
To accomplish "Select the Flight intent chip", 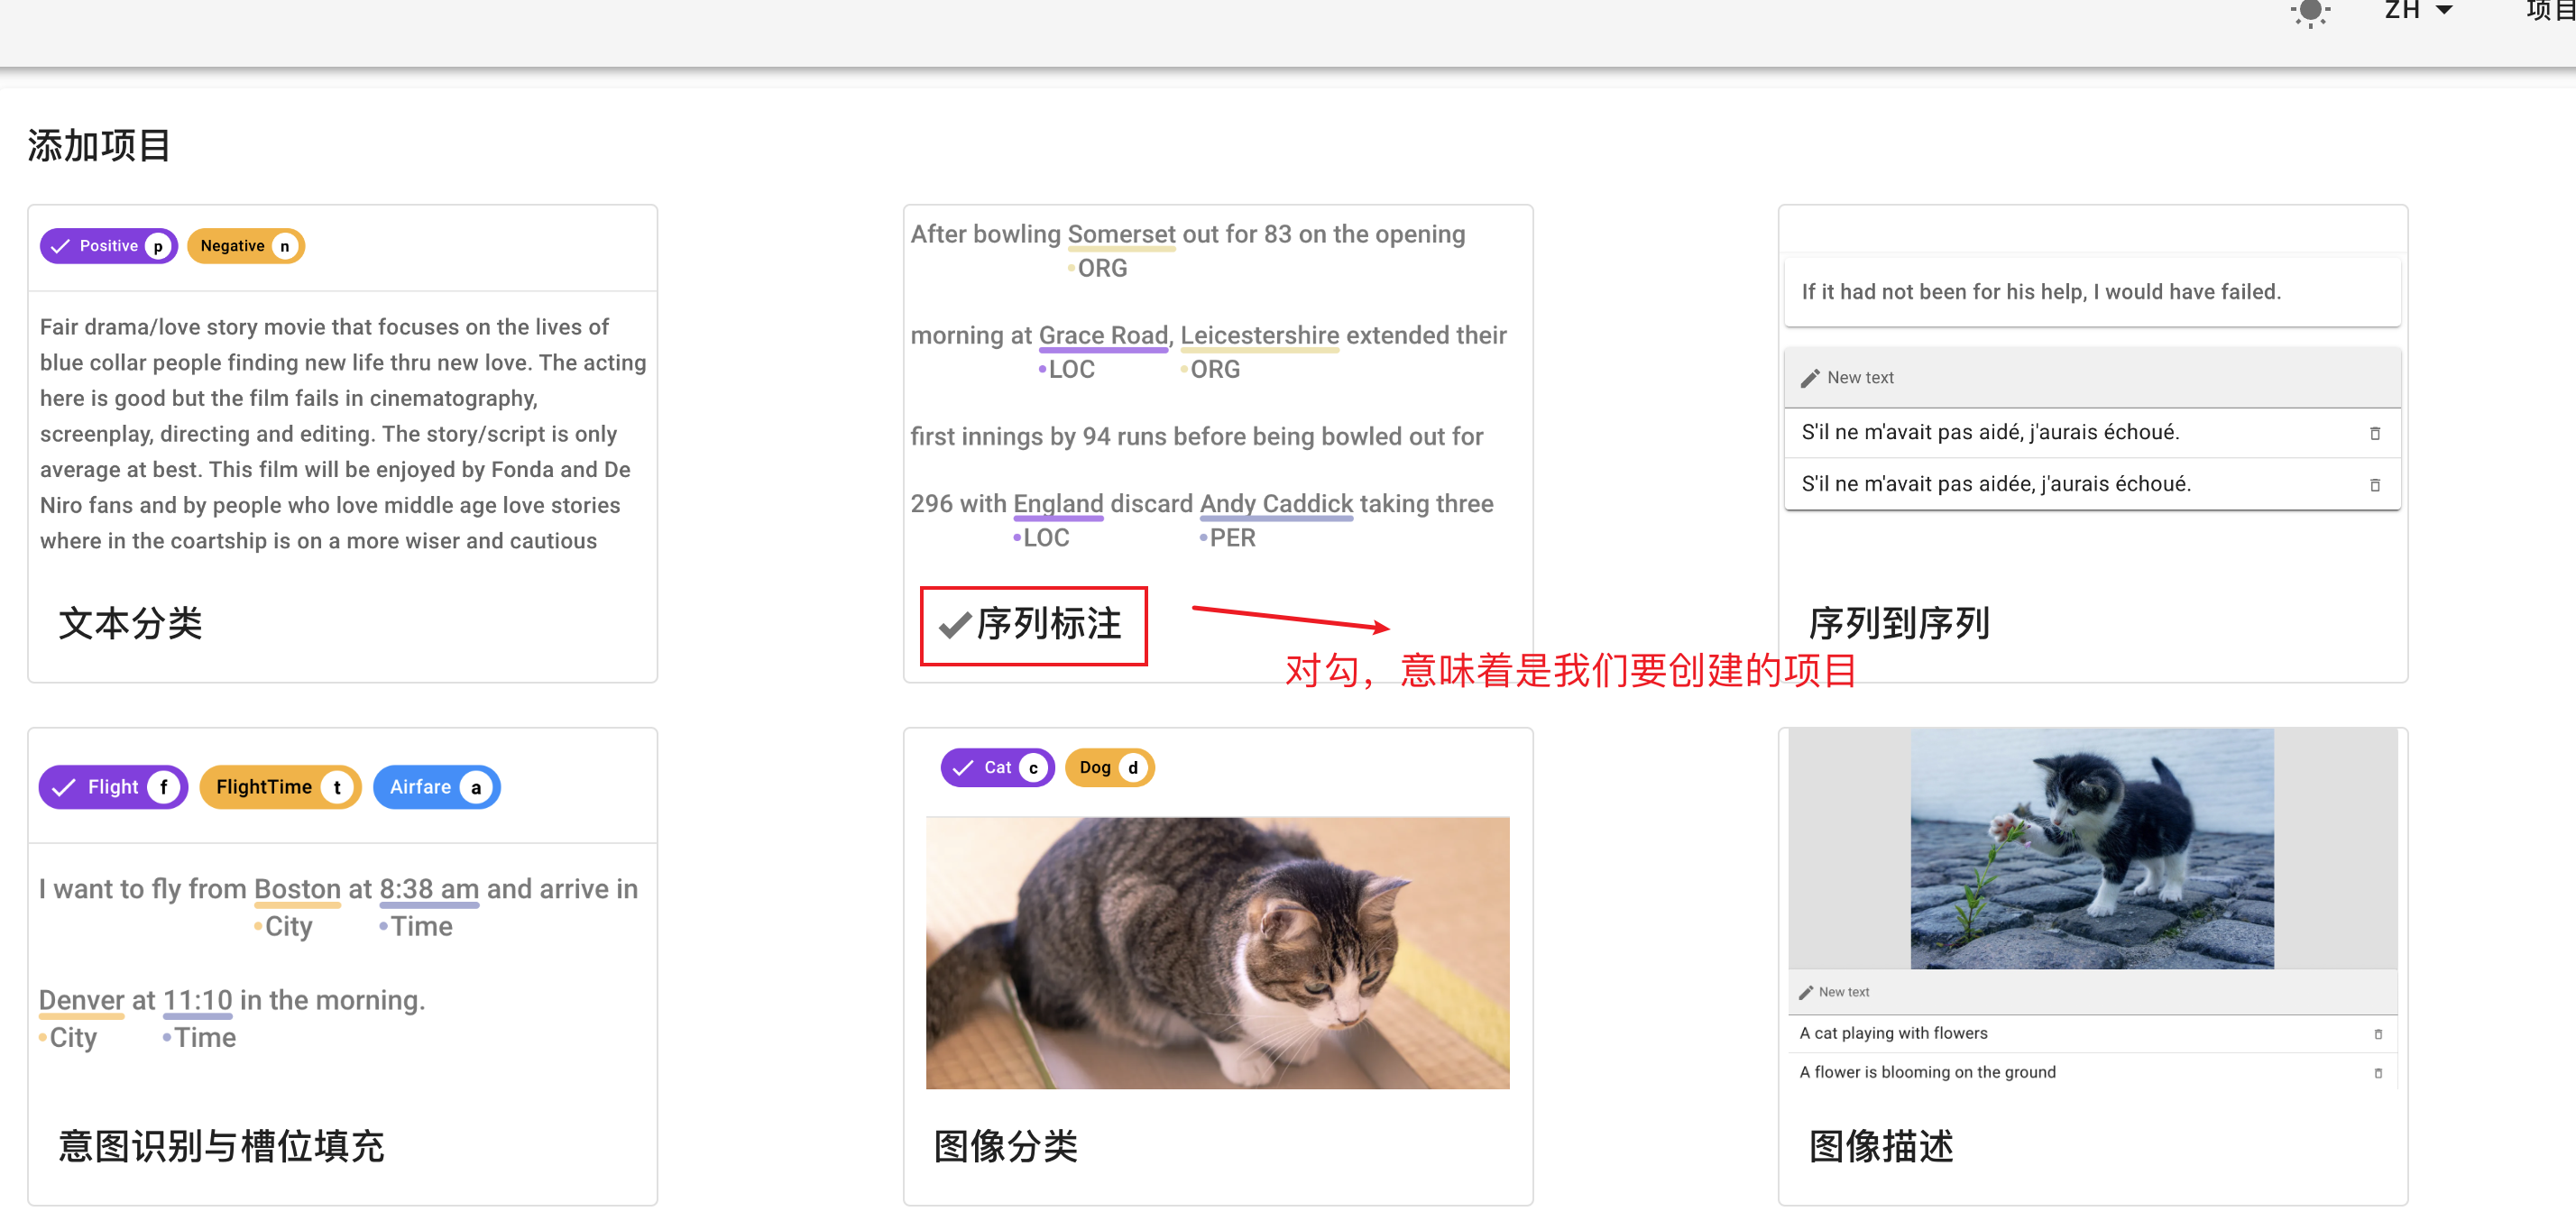I will point(113,787).
